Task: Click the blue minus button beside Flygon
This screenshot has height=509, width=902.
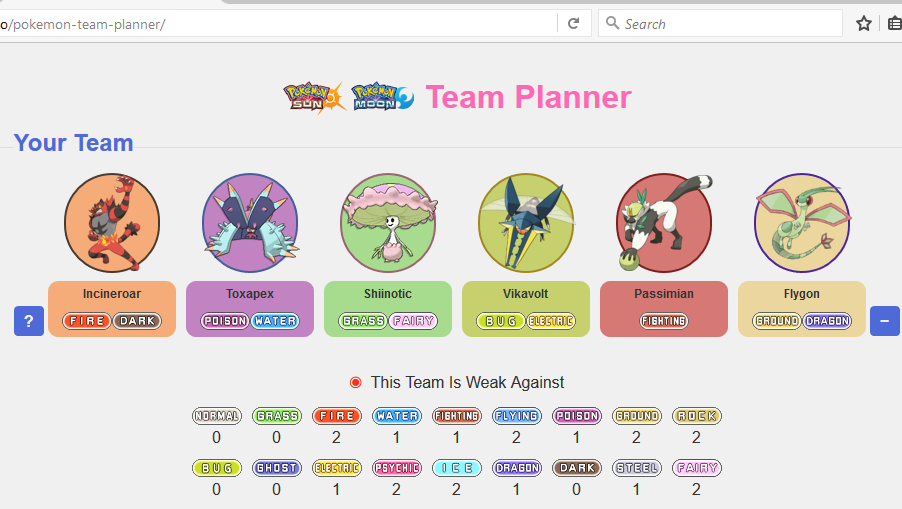Action: pyautogui.click(x=885, y=321)
